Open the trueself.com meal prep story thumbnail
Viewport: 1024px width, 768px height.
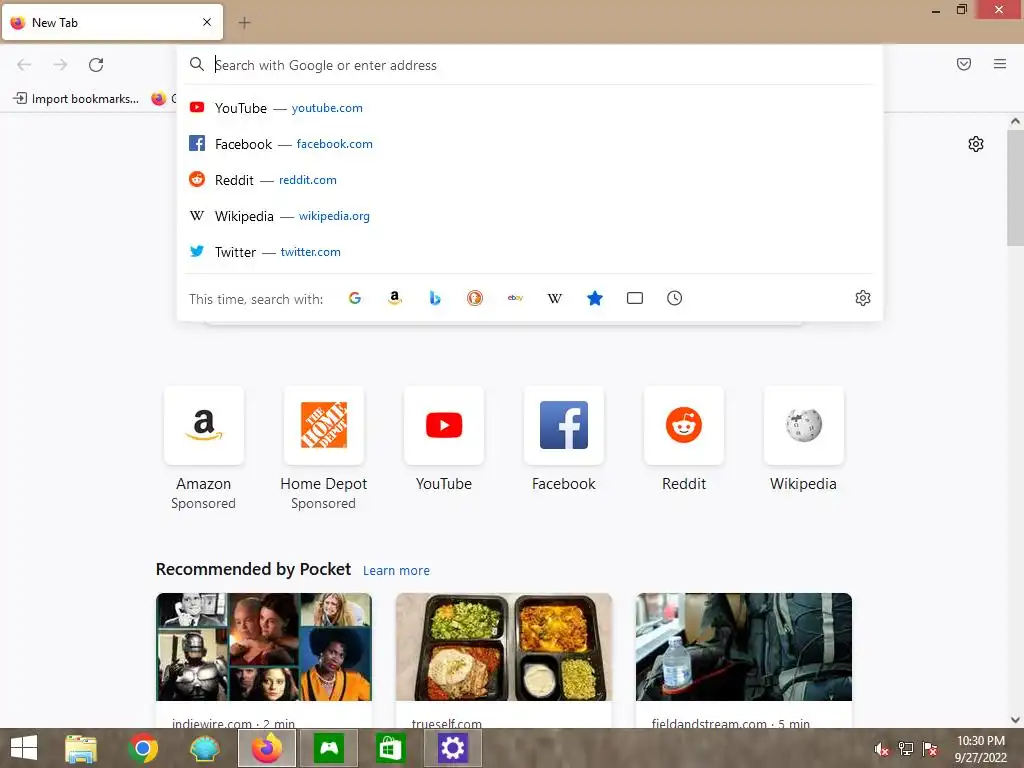coord(504,647)
